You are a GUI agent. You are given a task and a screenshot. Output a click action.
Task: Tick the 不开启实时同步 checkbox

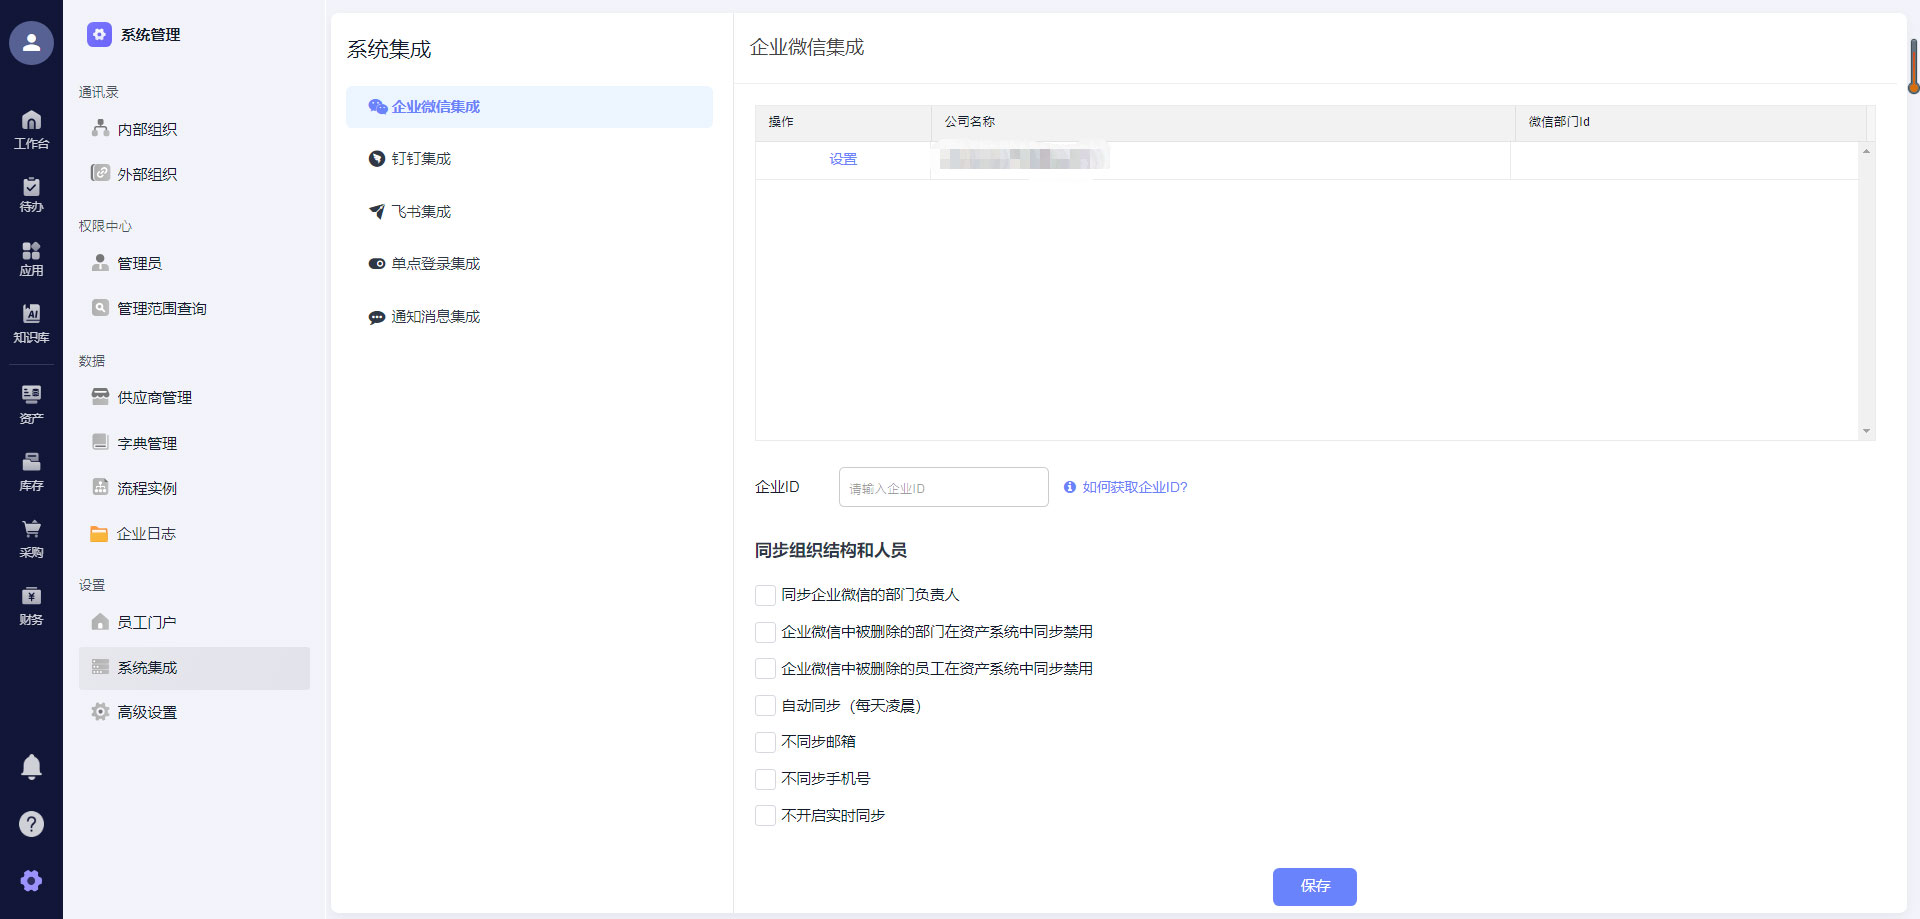click(x=765, y=816)
